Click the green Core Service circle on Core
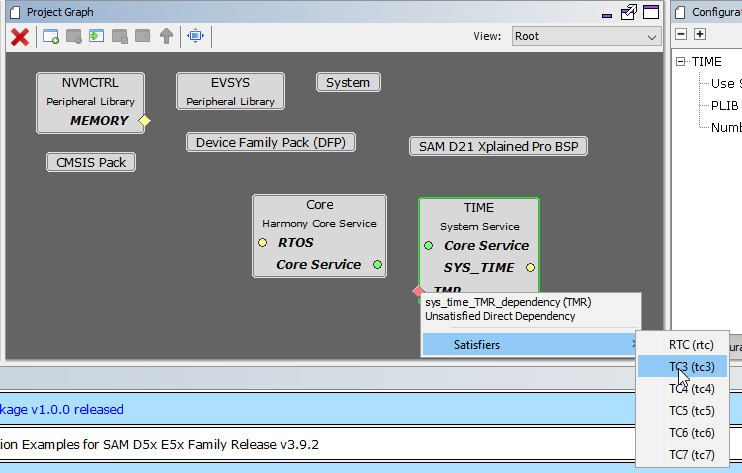Image resolution: width=742 pixels, height=473 pixels. tap(377, 265)
